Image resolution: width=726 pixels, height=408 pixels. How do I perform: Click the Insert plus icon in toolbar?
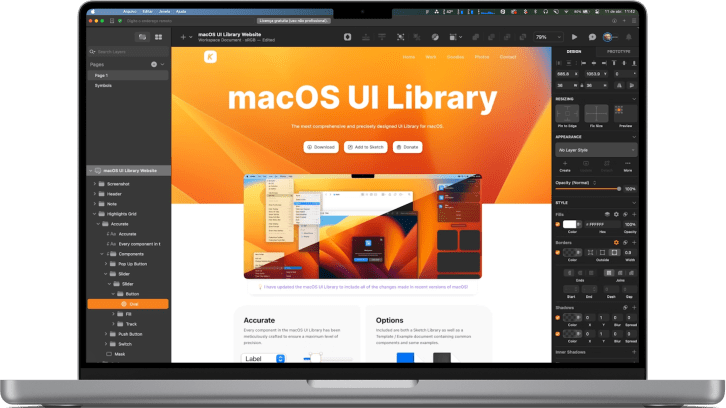(x=184, y=37)
